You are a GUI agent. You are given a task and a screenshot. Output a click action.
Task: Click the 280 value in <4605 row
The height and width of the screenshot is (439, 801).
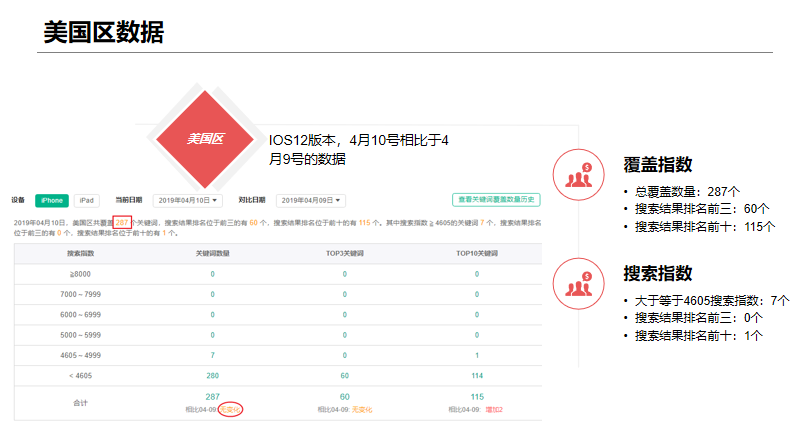pos(212,375)
